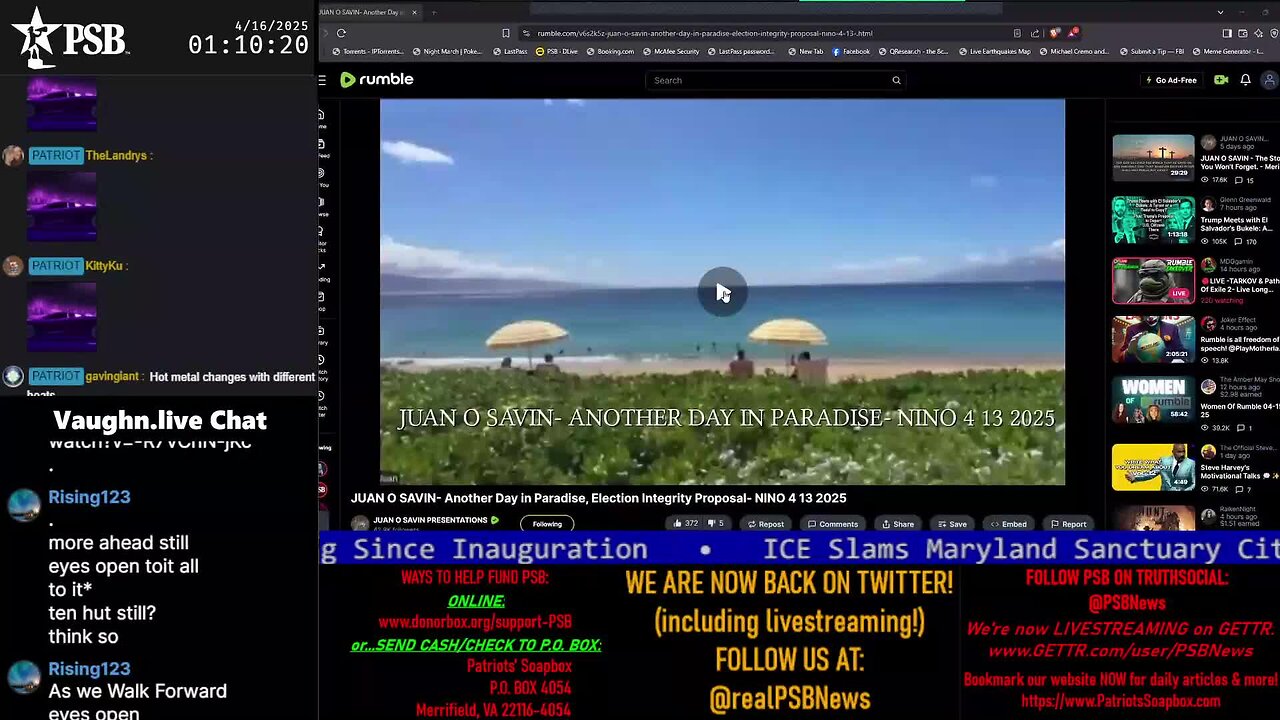This screenshot has height=720, width=1280.
Task: Open the Booking.com bookmark
Action: click(x=610, y=51)
